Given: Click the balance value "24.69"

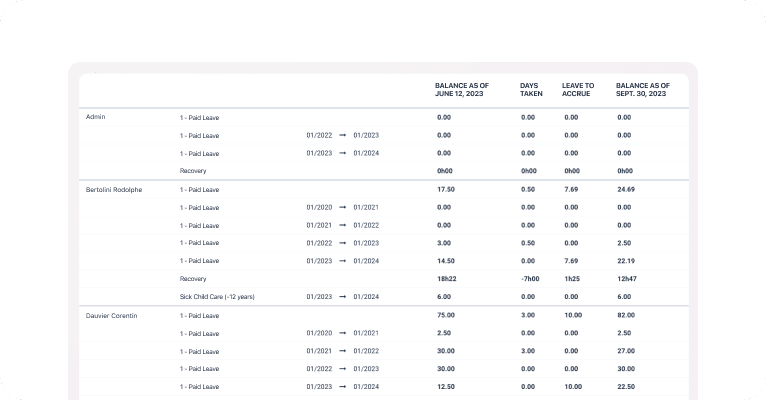Looking at the screenshot, I should point(626,189).
